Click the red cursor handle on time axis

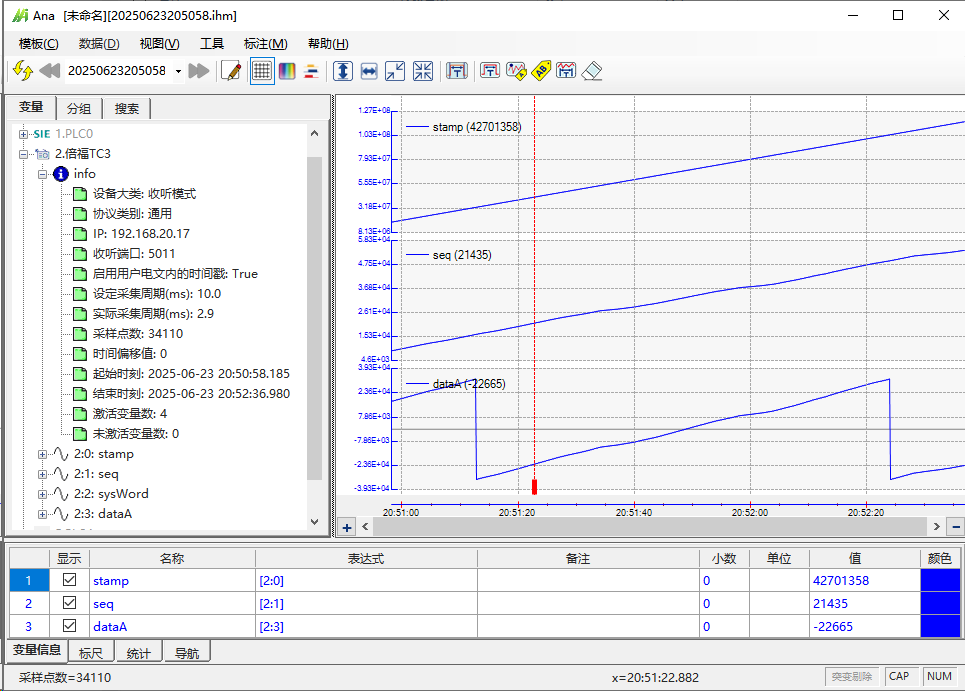point(534,487)
